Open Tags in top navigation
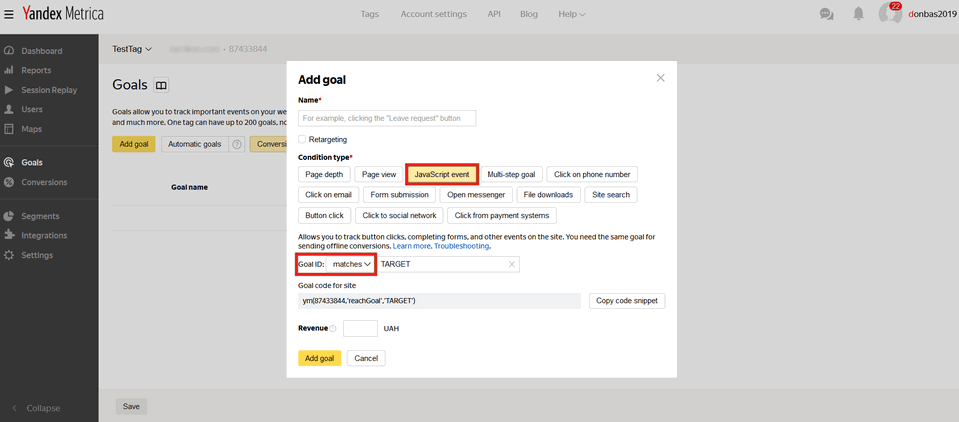 370,14
